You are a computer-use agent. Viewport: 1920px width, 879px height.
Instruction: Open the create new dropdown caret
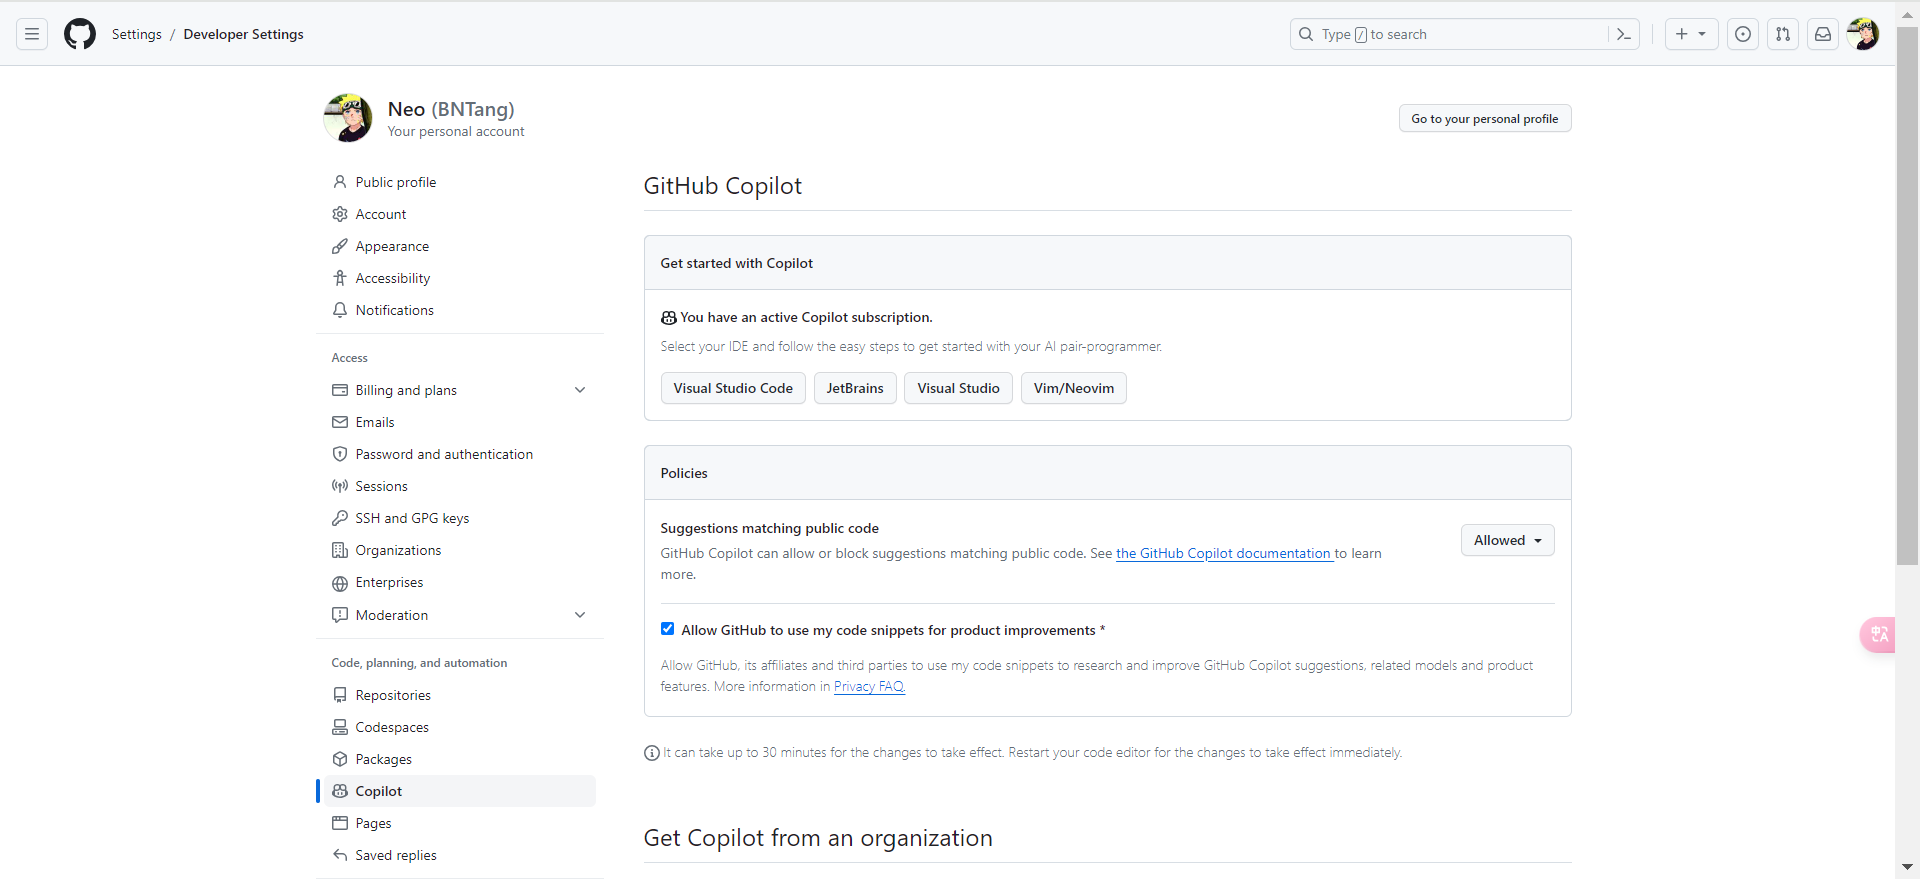[x=1702, y=34]
